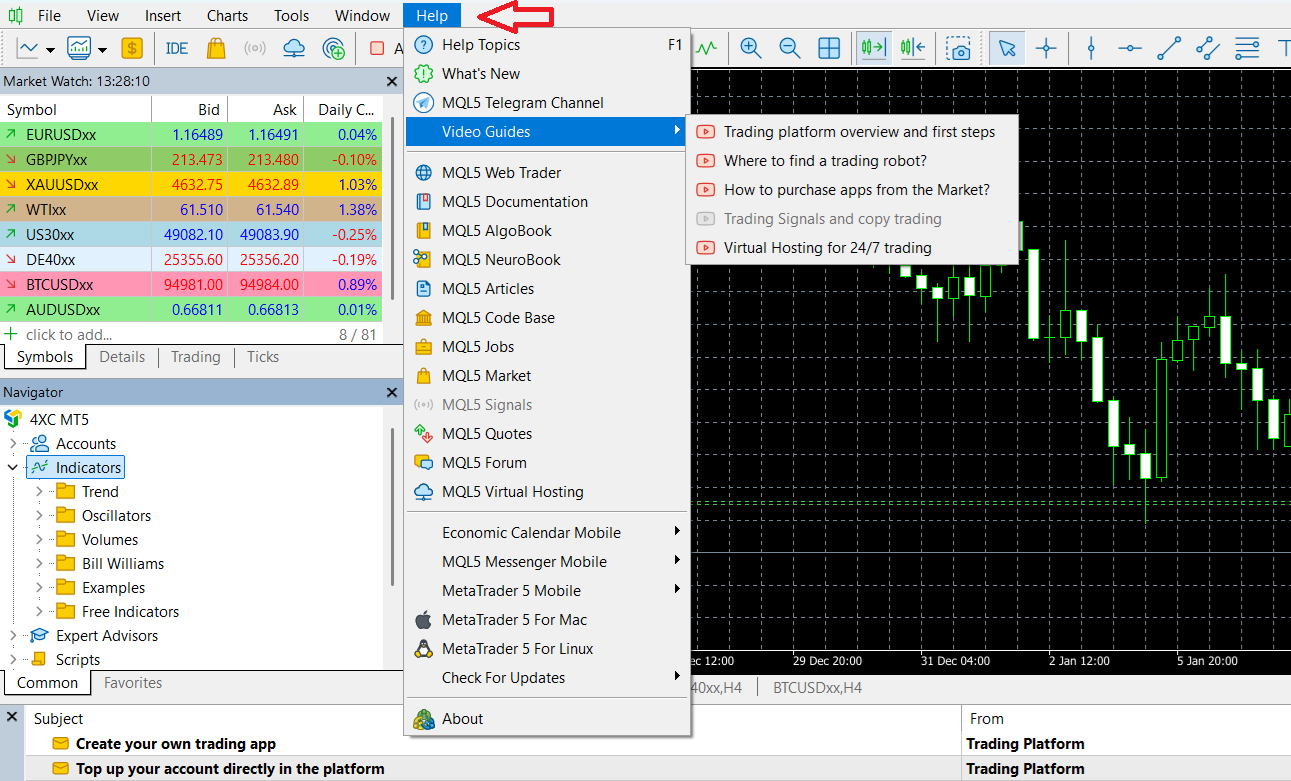Viewport: 1291px width, 781px height.
Task: Collapse the Indicators tree node
Action: tap(13, 467)
